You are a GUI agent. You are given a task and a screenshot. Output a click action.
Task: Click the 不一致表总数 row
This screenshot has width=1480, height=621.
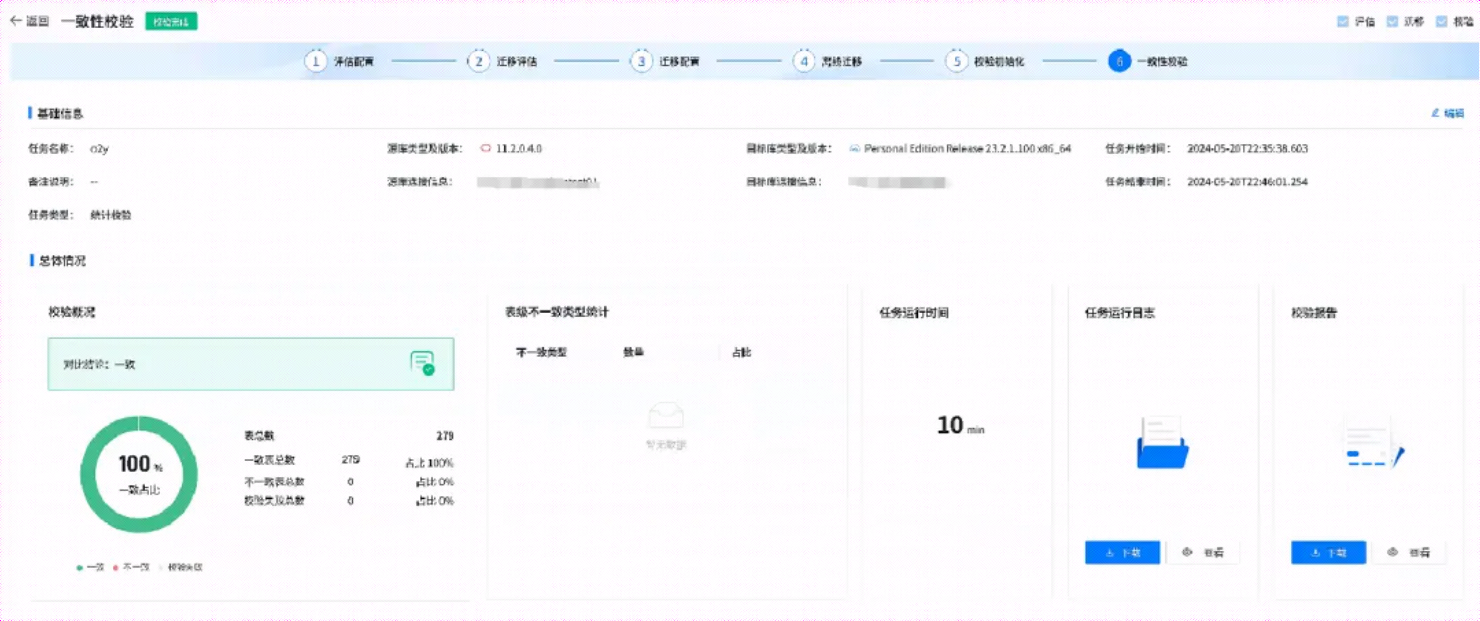(x=348, y=481)
